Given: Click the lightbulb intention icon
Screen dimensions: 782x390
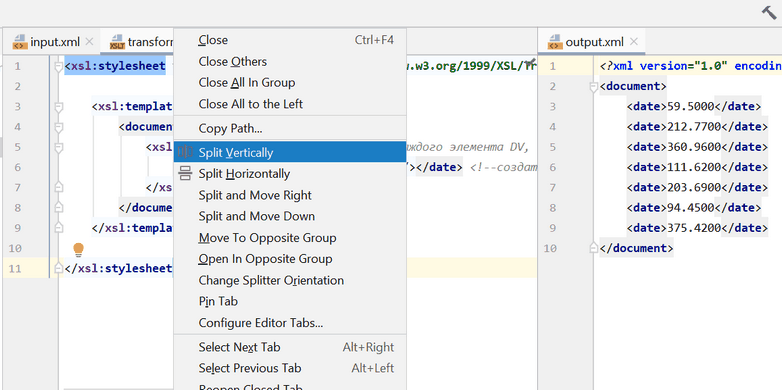Looking at the screenshot, I should pyautogui.click(x=78, y=249).
